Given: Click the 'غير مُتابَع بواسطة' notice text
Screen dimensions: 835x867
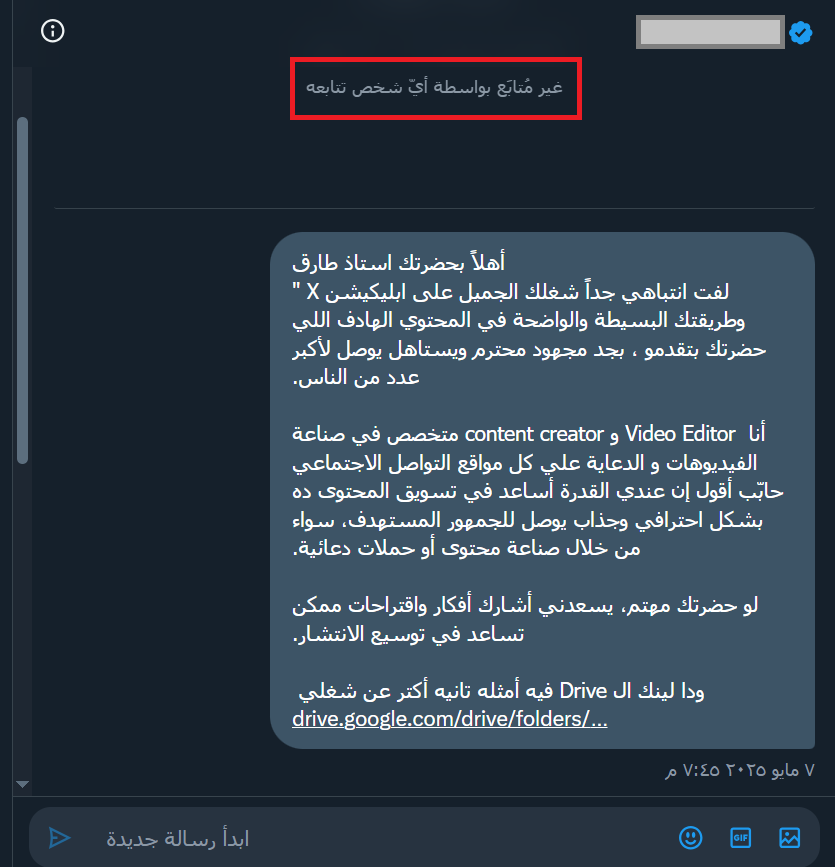Looking at the screenshot, I should tap(435, 87).
